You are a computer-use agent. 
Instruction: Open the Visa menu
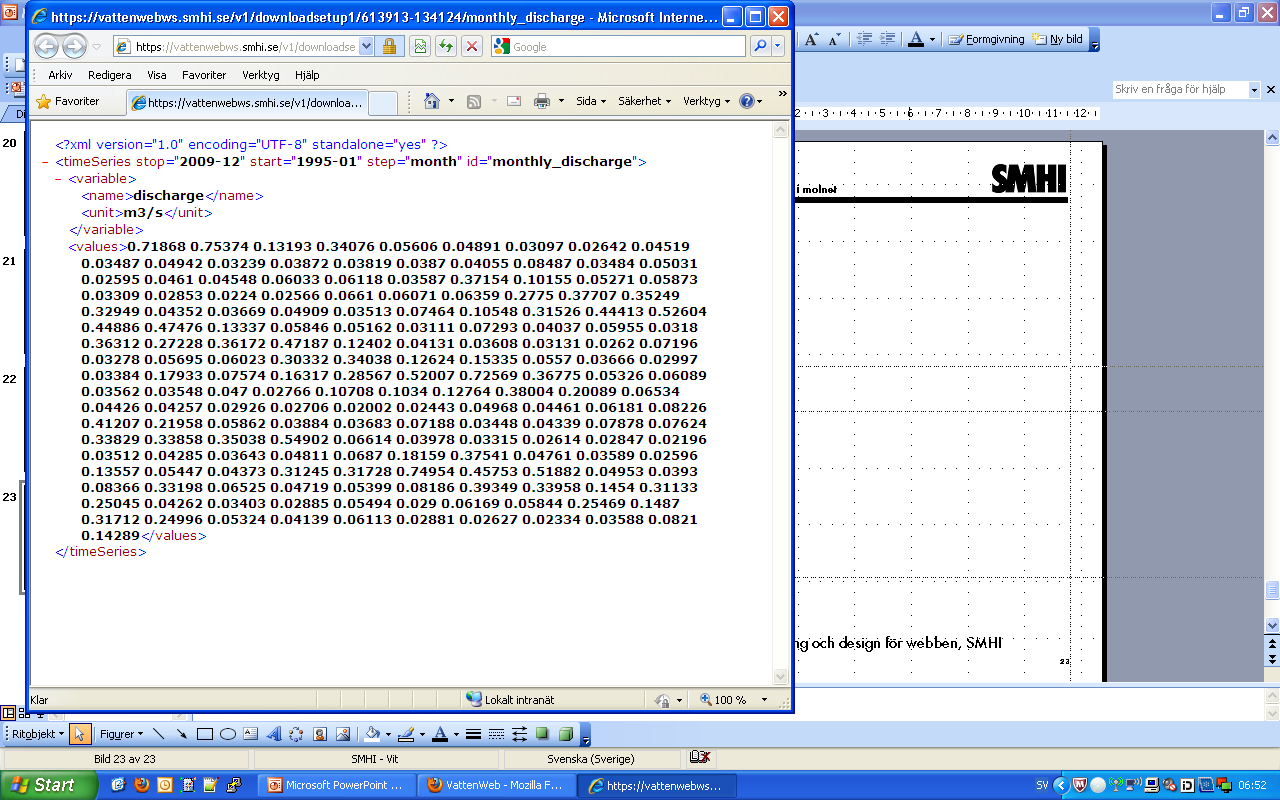click(157, 75)
